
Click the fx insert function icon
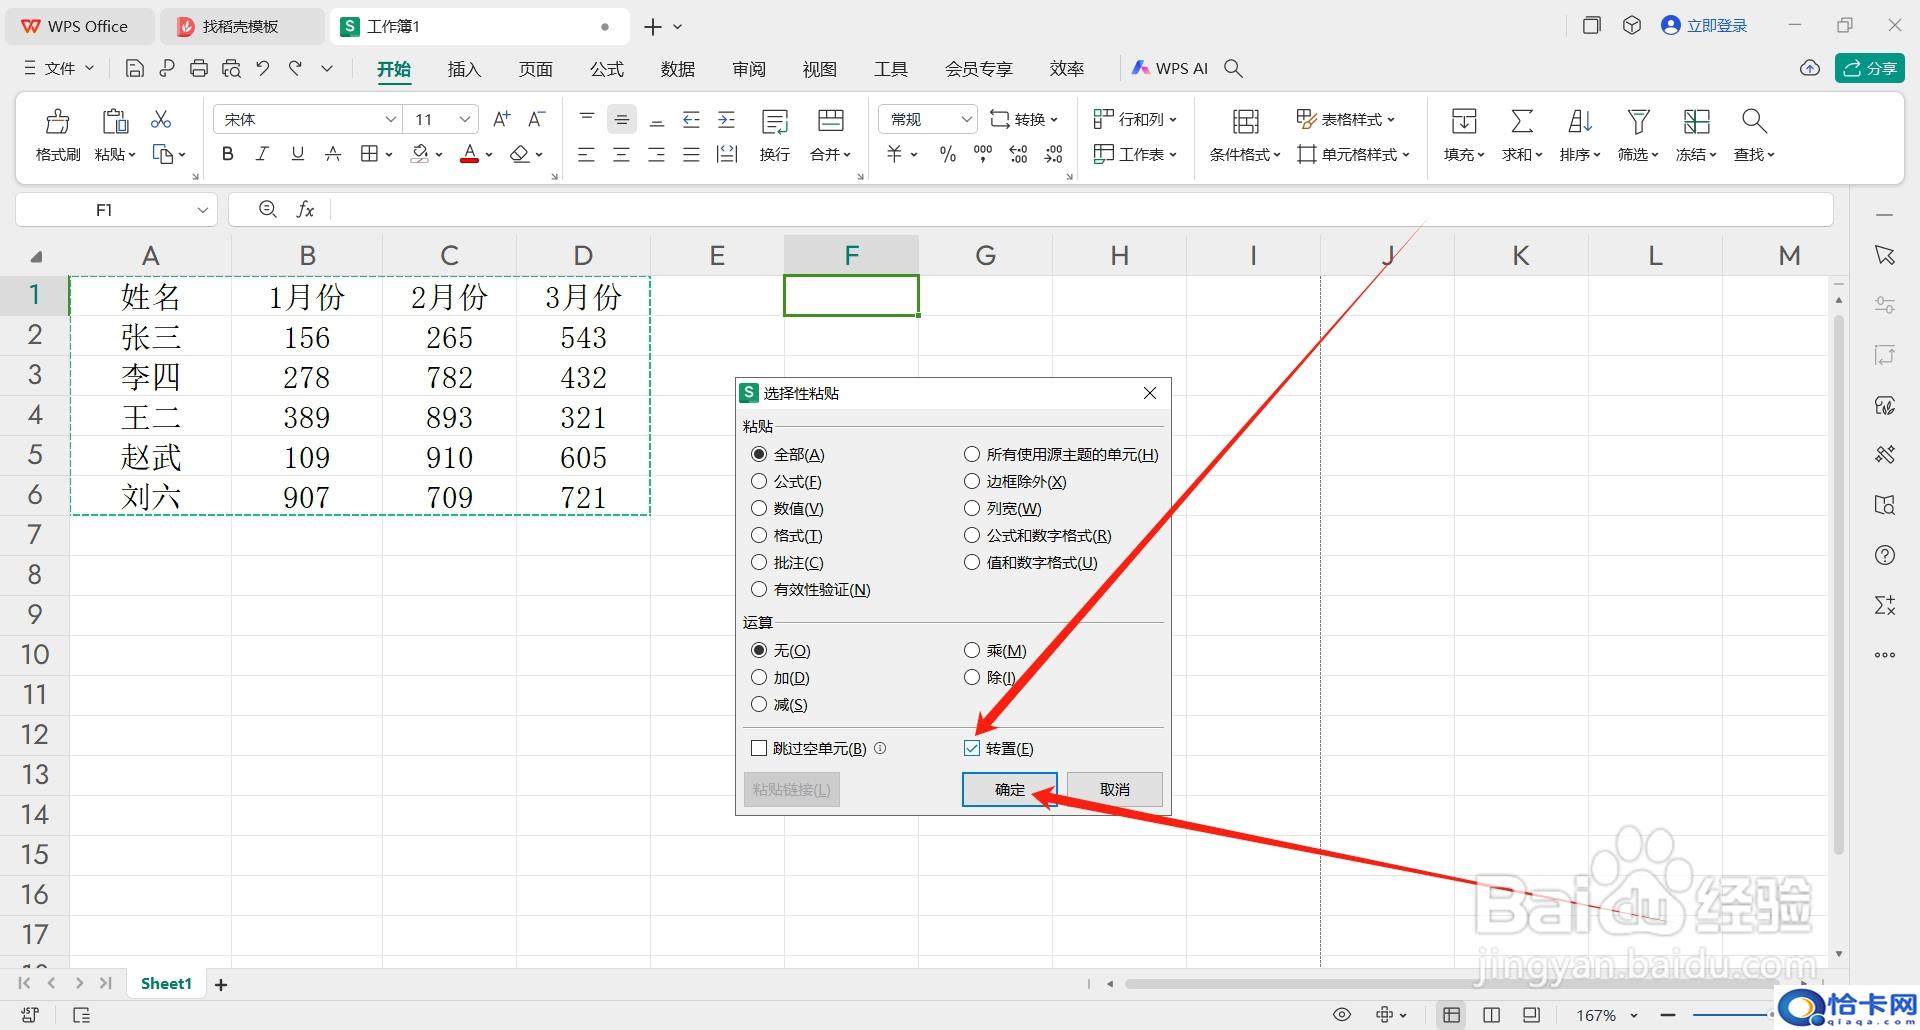tap(305, 209)
